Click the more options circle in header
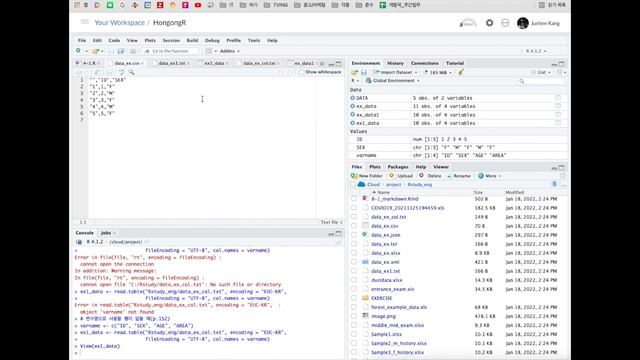This screenshot has width=640, height=360. tap(505, 23)
